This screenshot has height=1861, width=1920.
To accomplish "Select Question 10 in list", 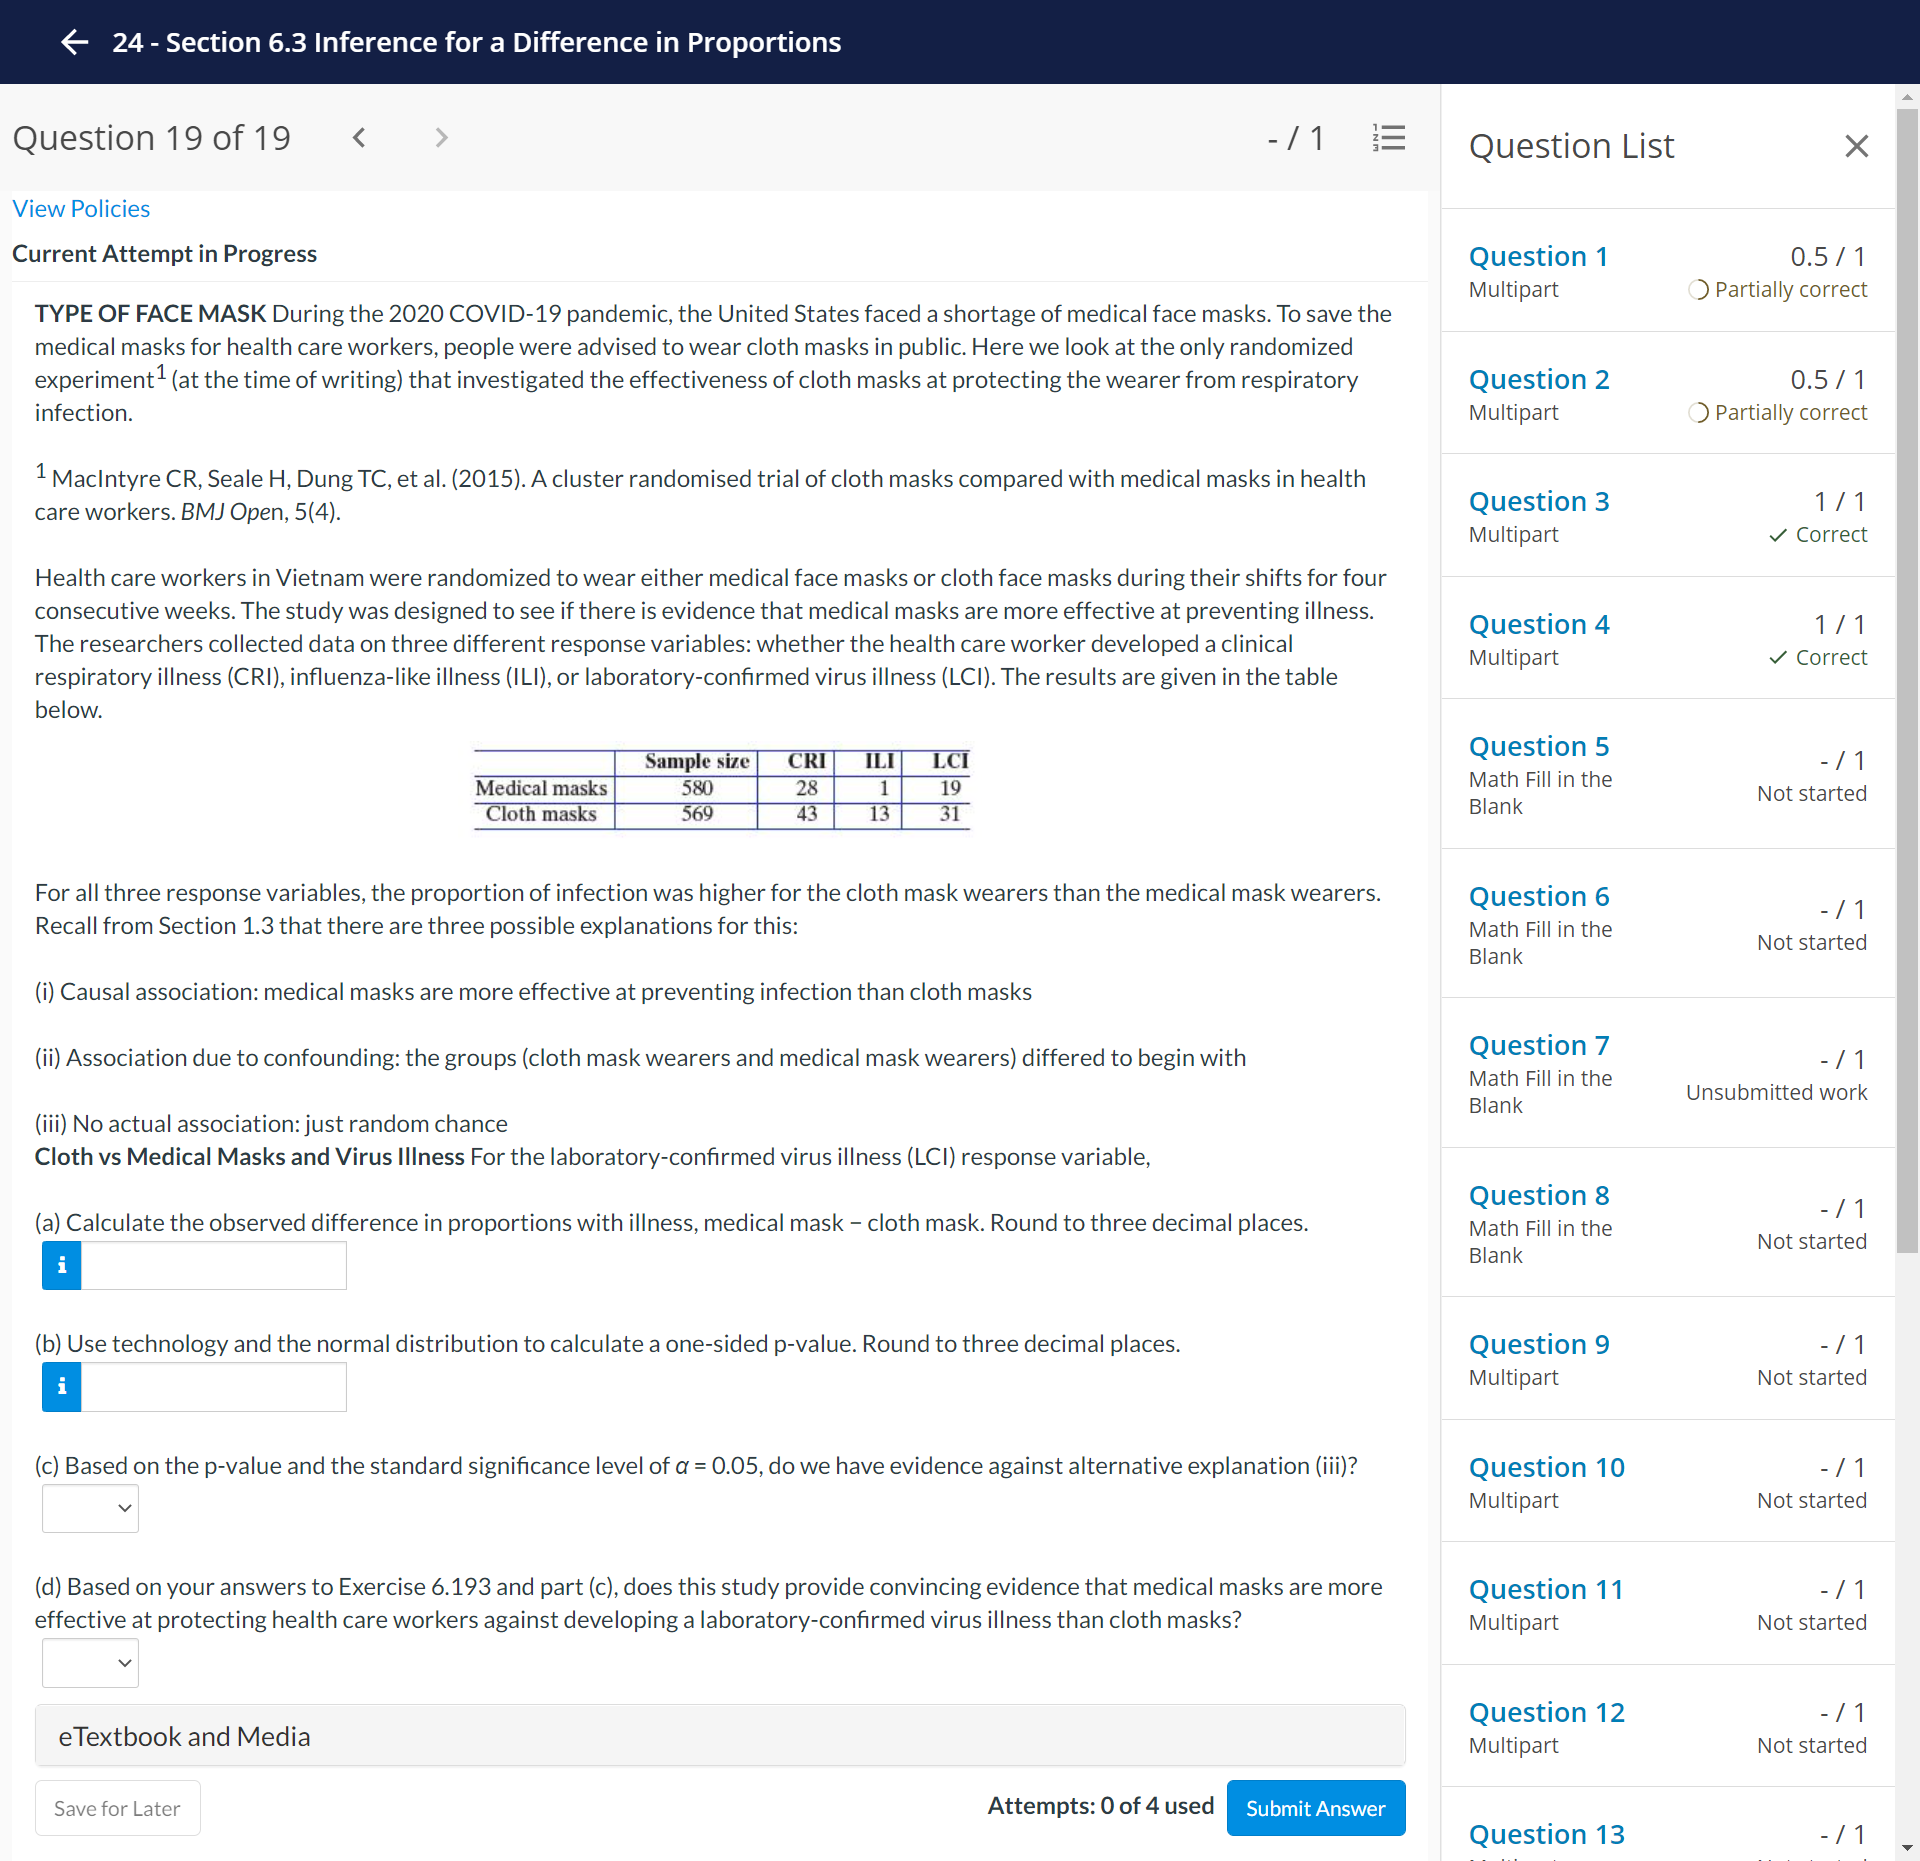I will click(x=1546, y=1468).
